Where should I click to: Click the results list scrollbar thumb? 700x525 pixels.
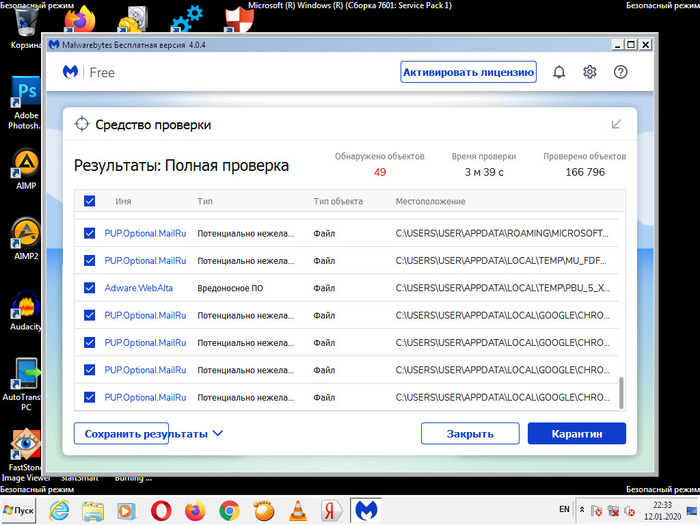pyautogui.click(x=621, y=393)
